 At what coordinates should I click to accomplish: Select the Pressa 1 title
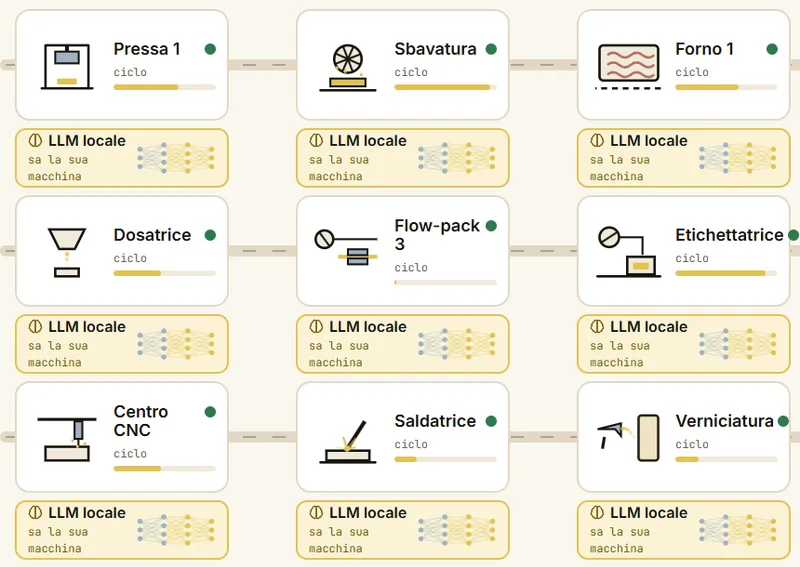(x=147, y=49)
